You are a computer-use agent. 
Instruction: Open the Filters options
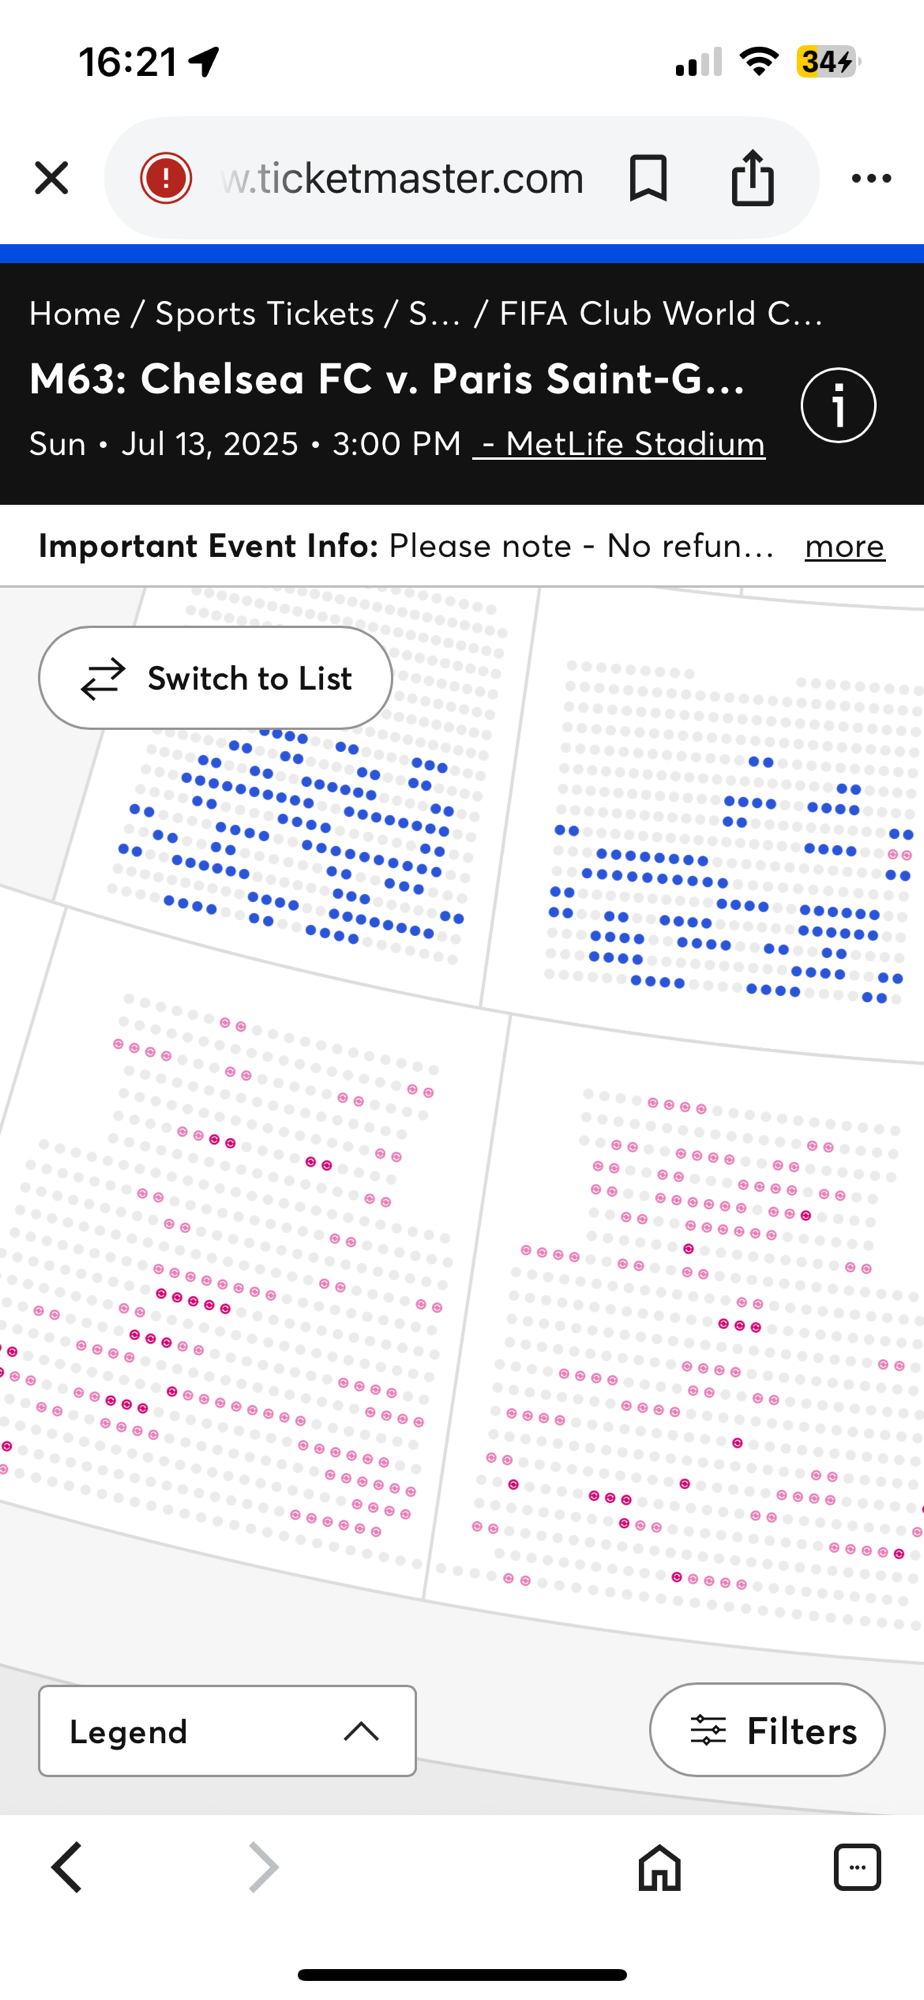tap(767, 1730)
